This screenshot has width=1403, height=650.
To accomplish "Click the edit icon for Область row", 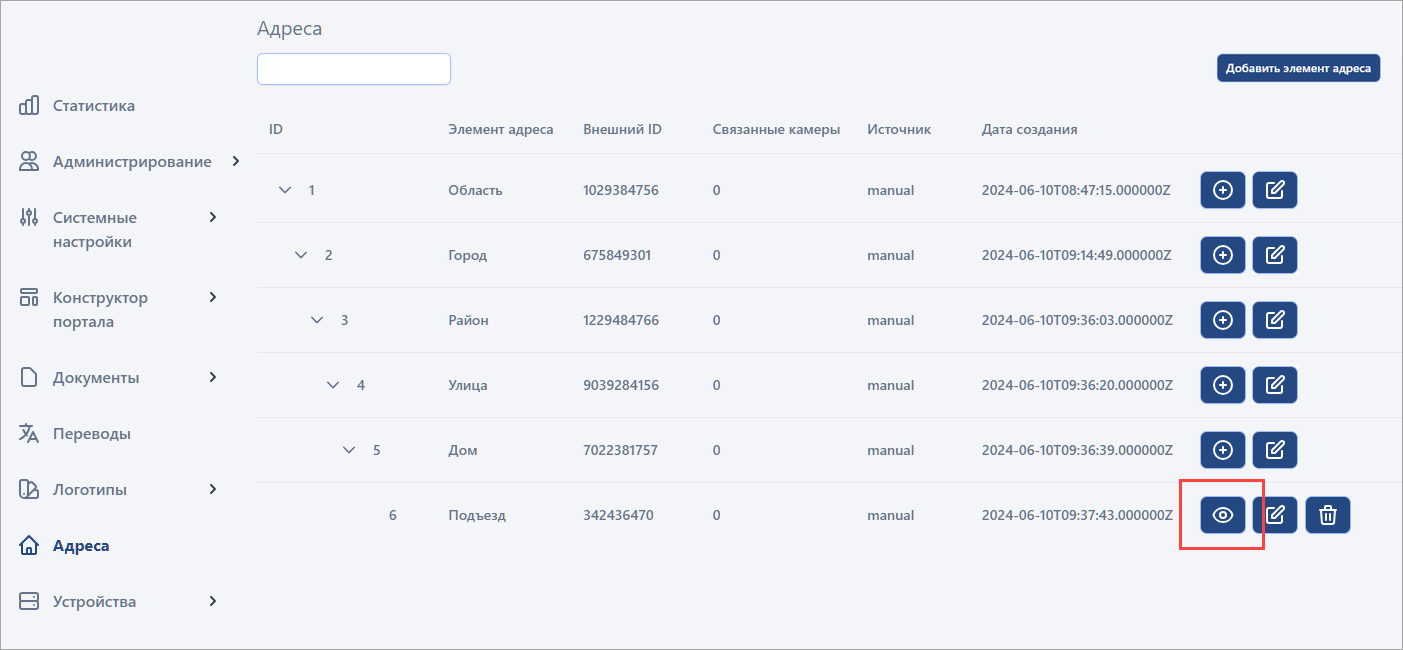I will coord(1274,190).
